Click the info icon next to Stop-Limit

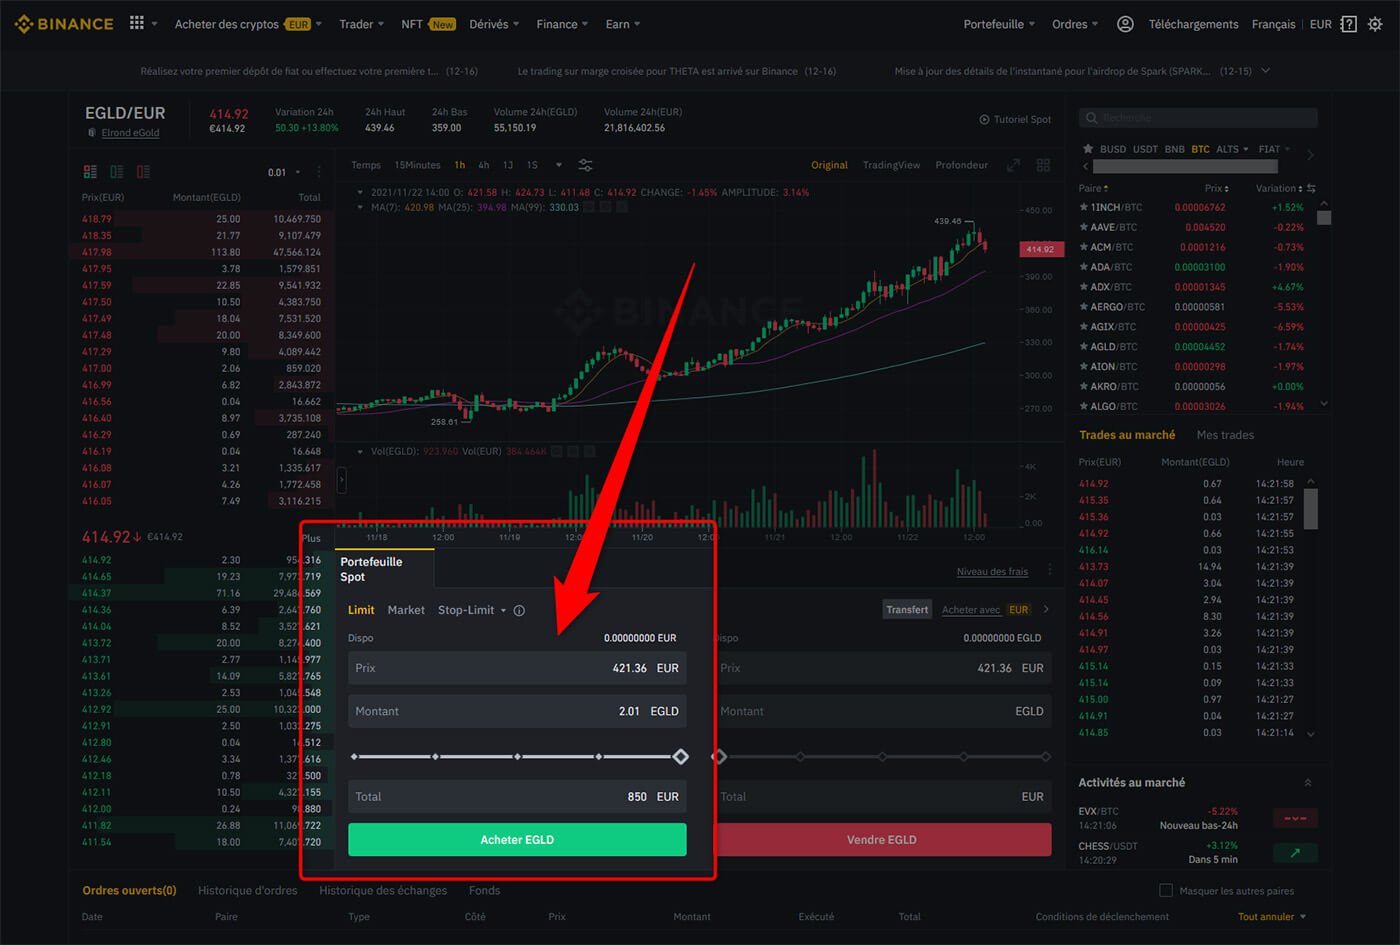pyautogui.click(x=519, y=610)
